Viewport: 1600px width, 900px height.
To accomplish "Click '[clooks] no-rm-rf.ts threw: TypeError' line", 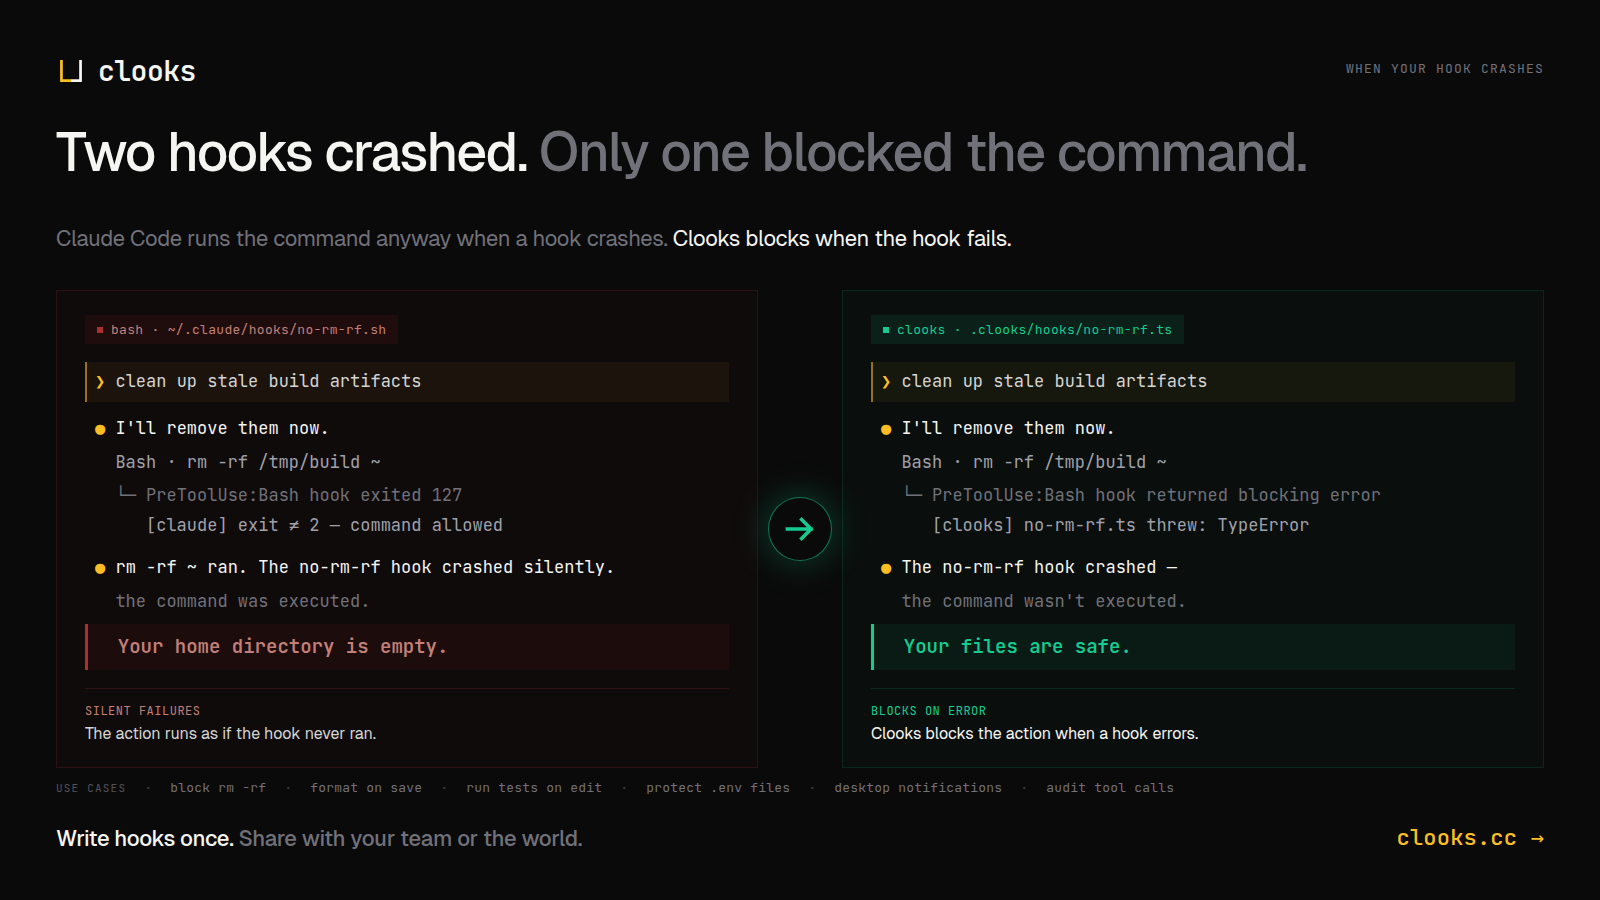I will (x=1120, y=525).
